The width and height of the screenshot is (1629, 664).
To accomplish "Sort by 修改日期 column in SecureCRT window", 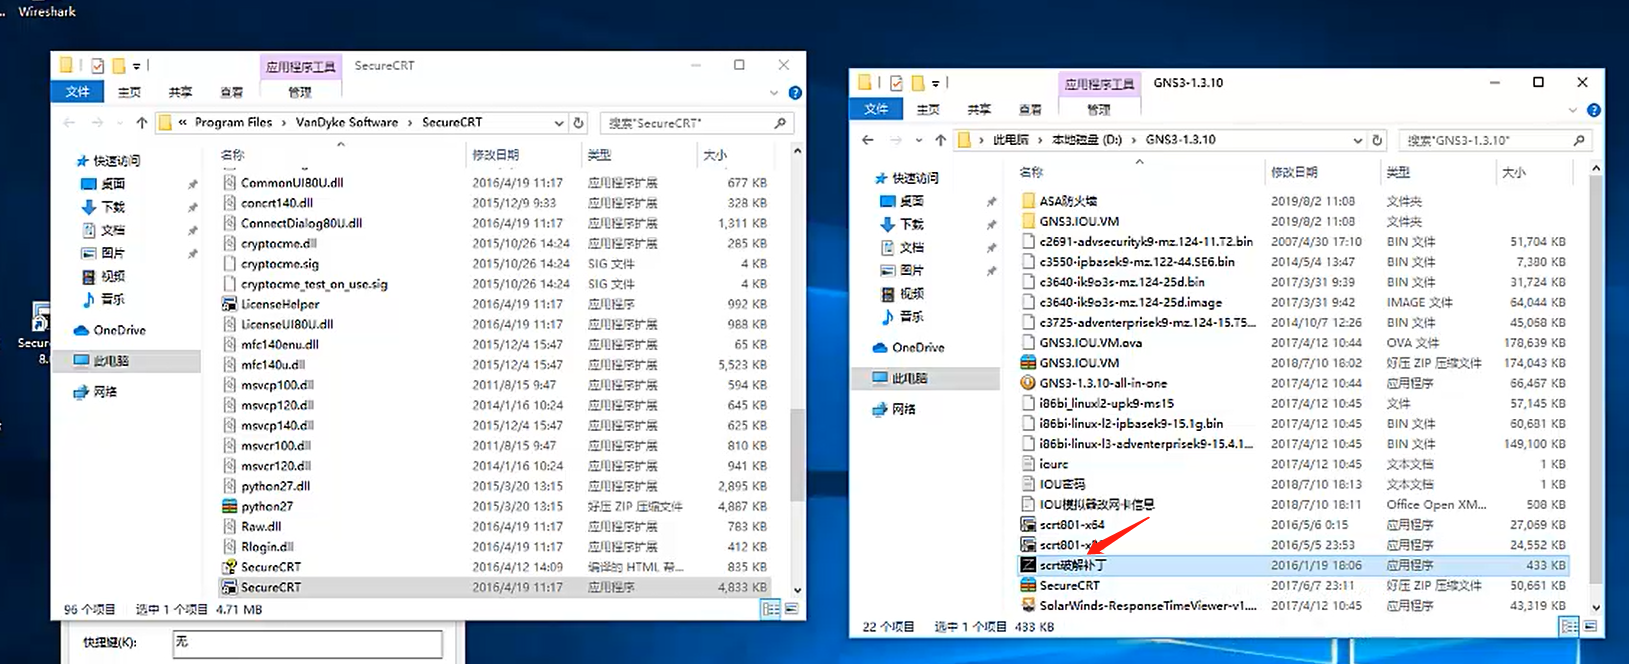I will (495, 155).
